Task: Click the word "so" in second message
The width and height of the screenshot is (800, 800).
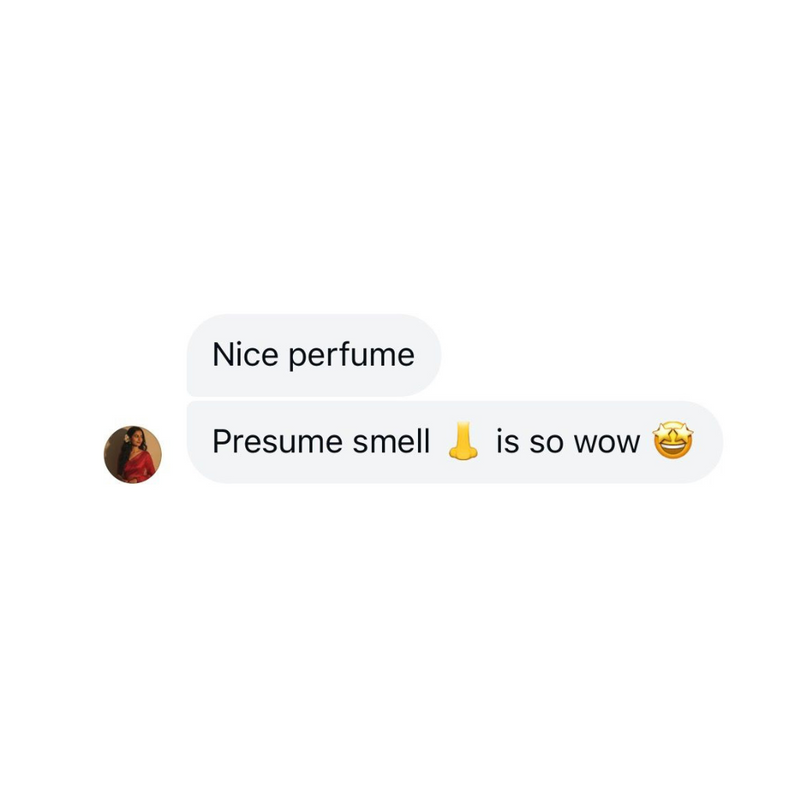Action: point(546,443)
